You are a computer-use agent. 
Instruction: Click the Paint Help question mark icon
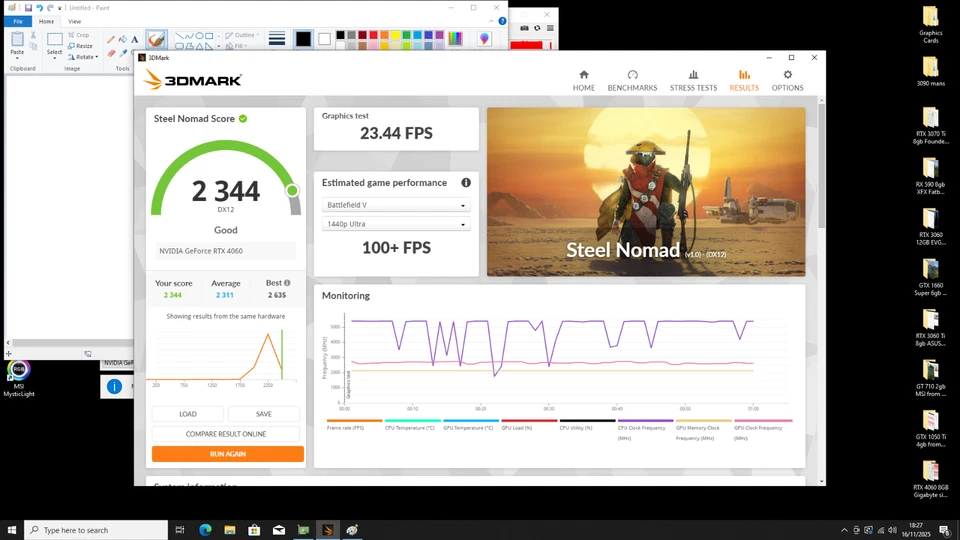[x=502, y=21]
